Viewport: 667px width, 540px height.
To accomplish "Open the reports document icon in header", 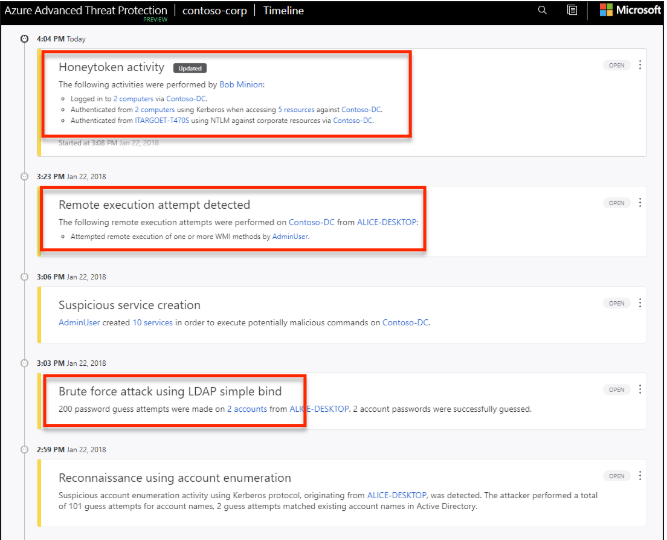I will (572, 10).
